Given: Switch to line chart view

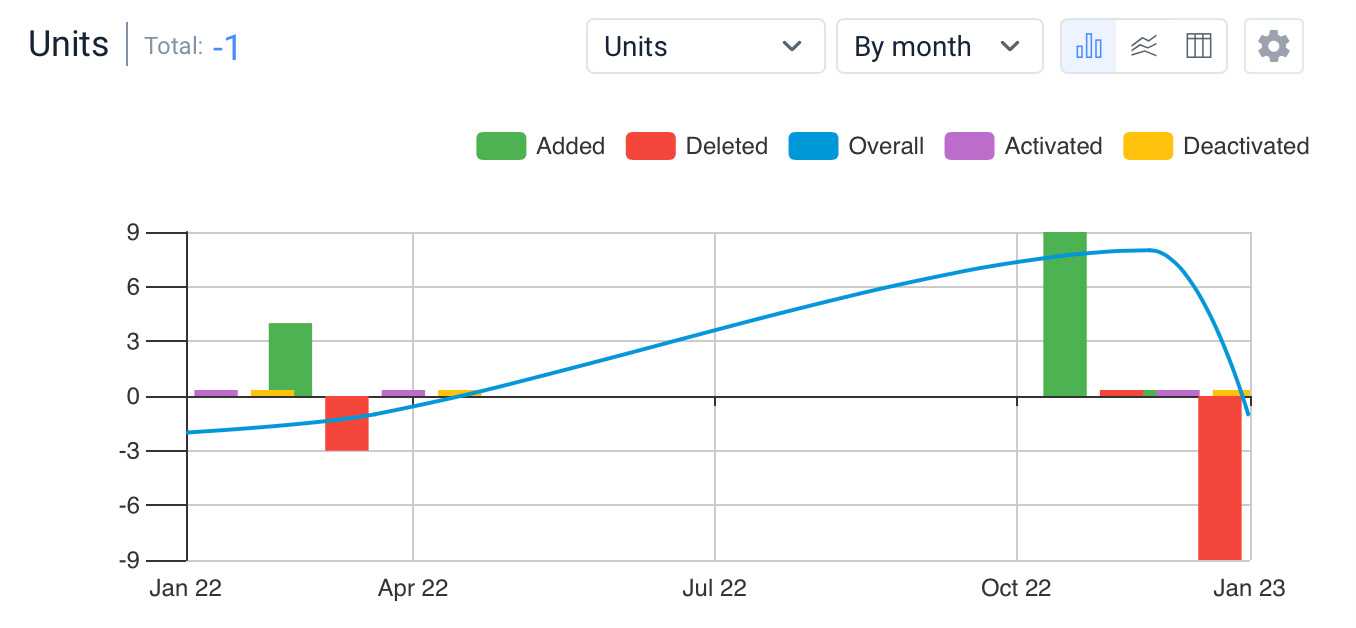Looking at the screenshot, I should point(1144,46).
